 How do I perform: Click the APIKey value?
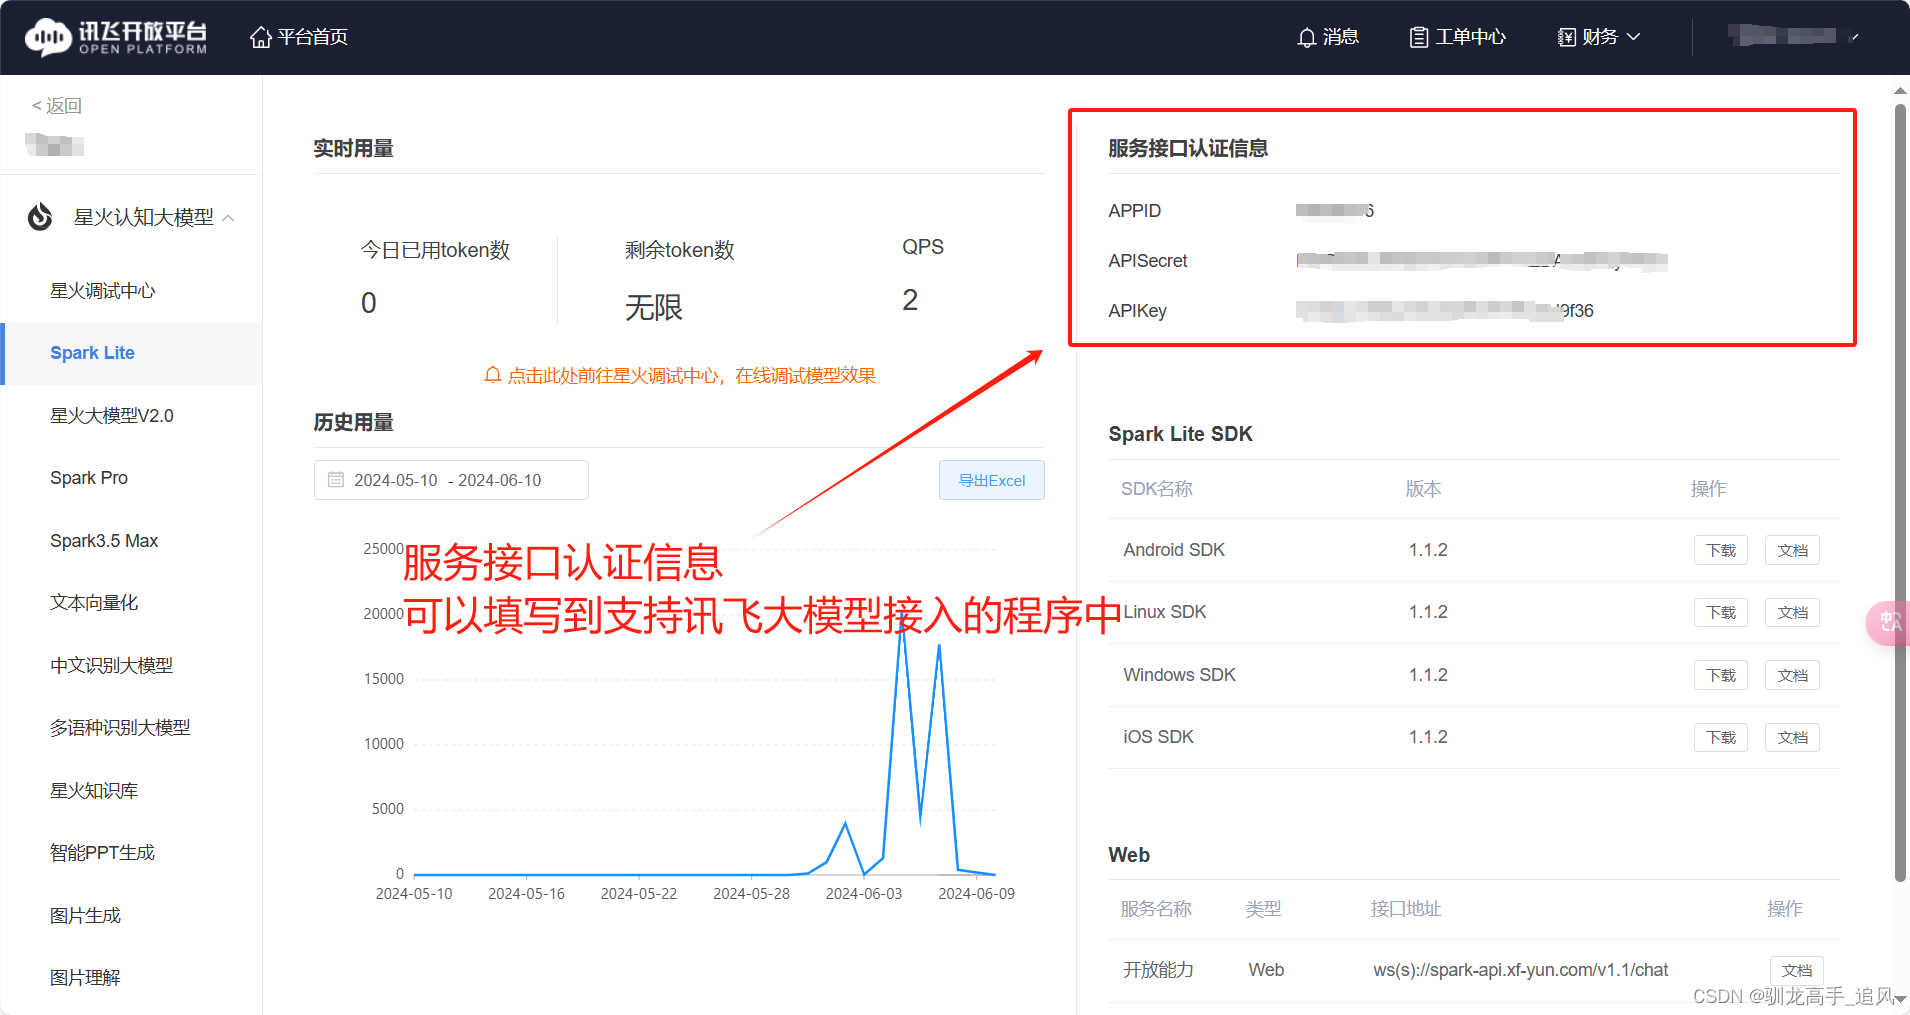1445,311
